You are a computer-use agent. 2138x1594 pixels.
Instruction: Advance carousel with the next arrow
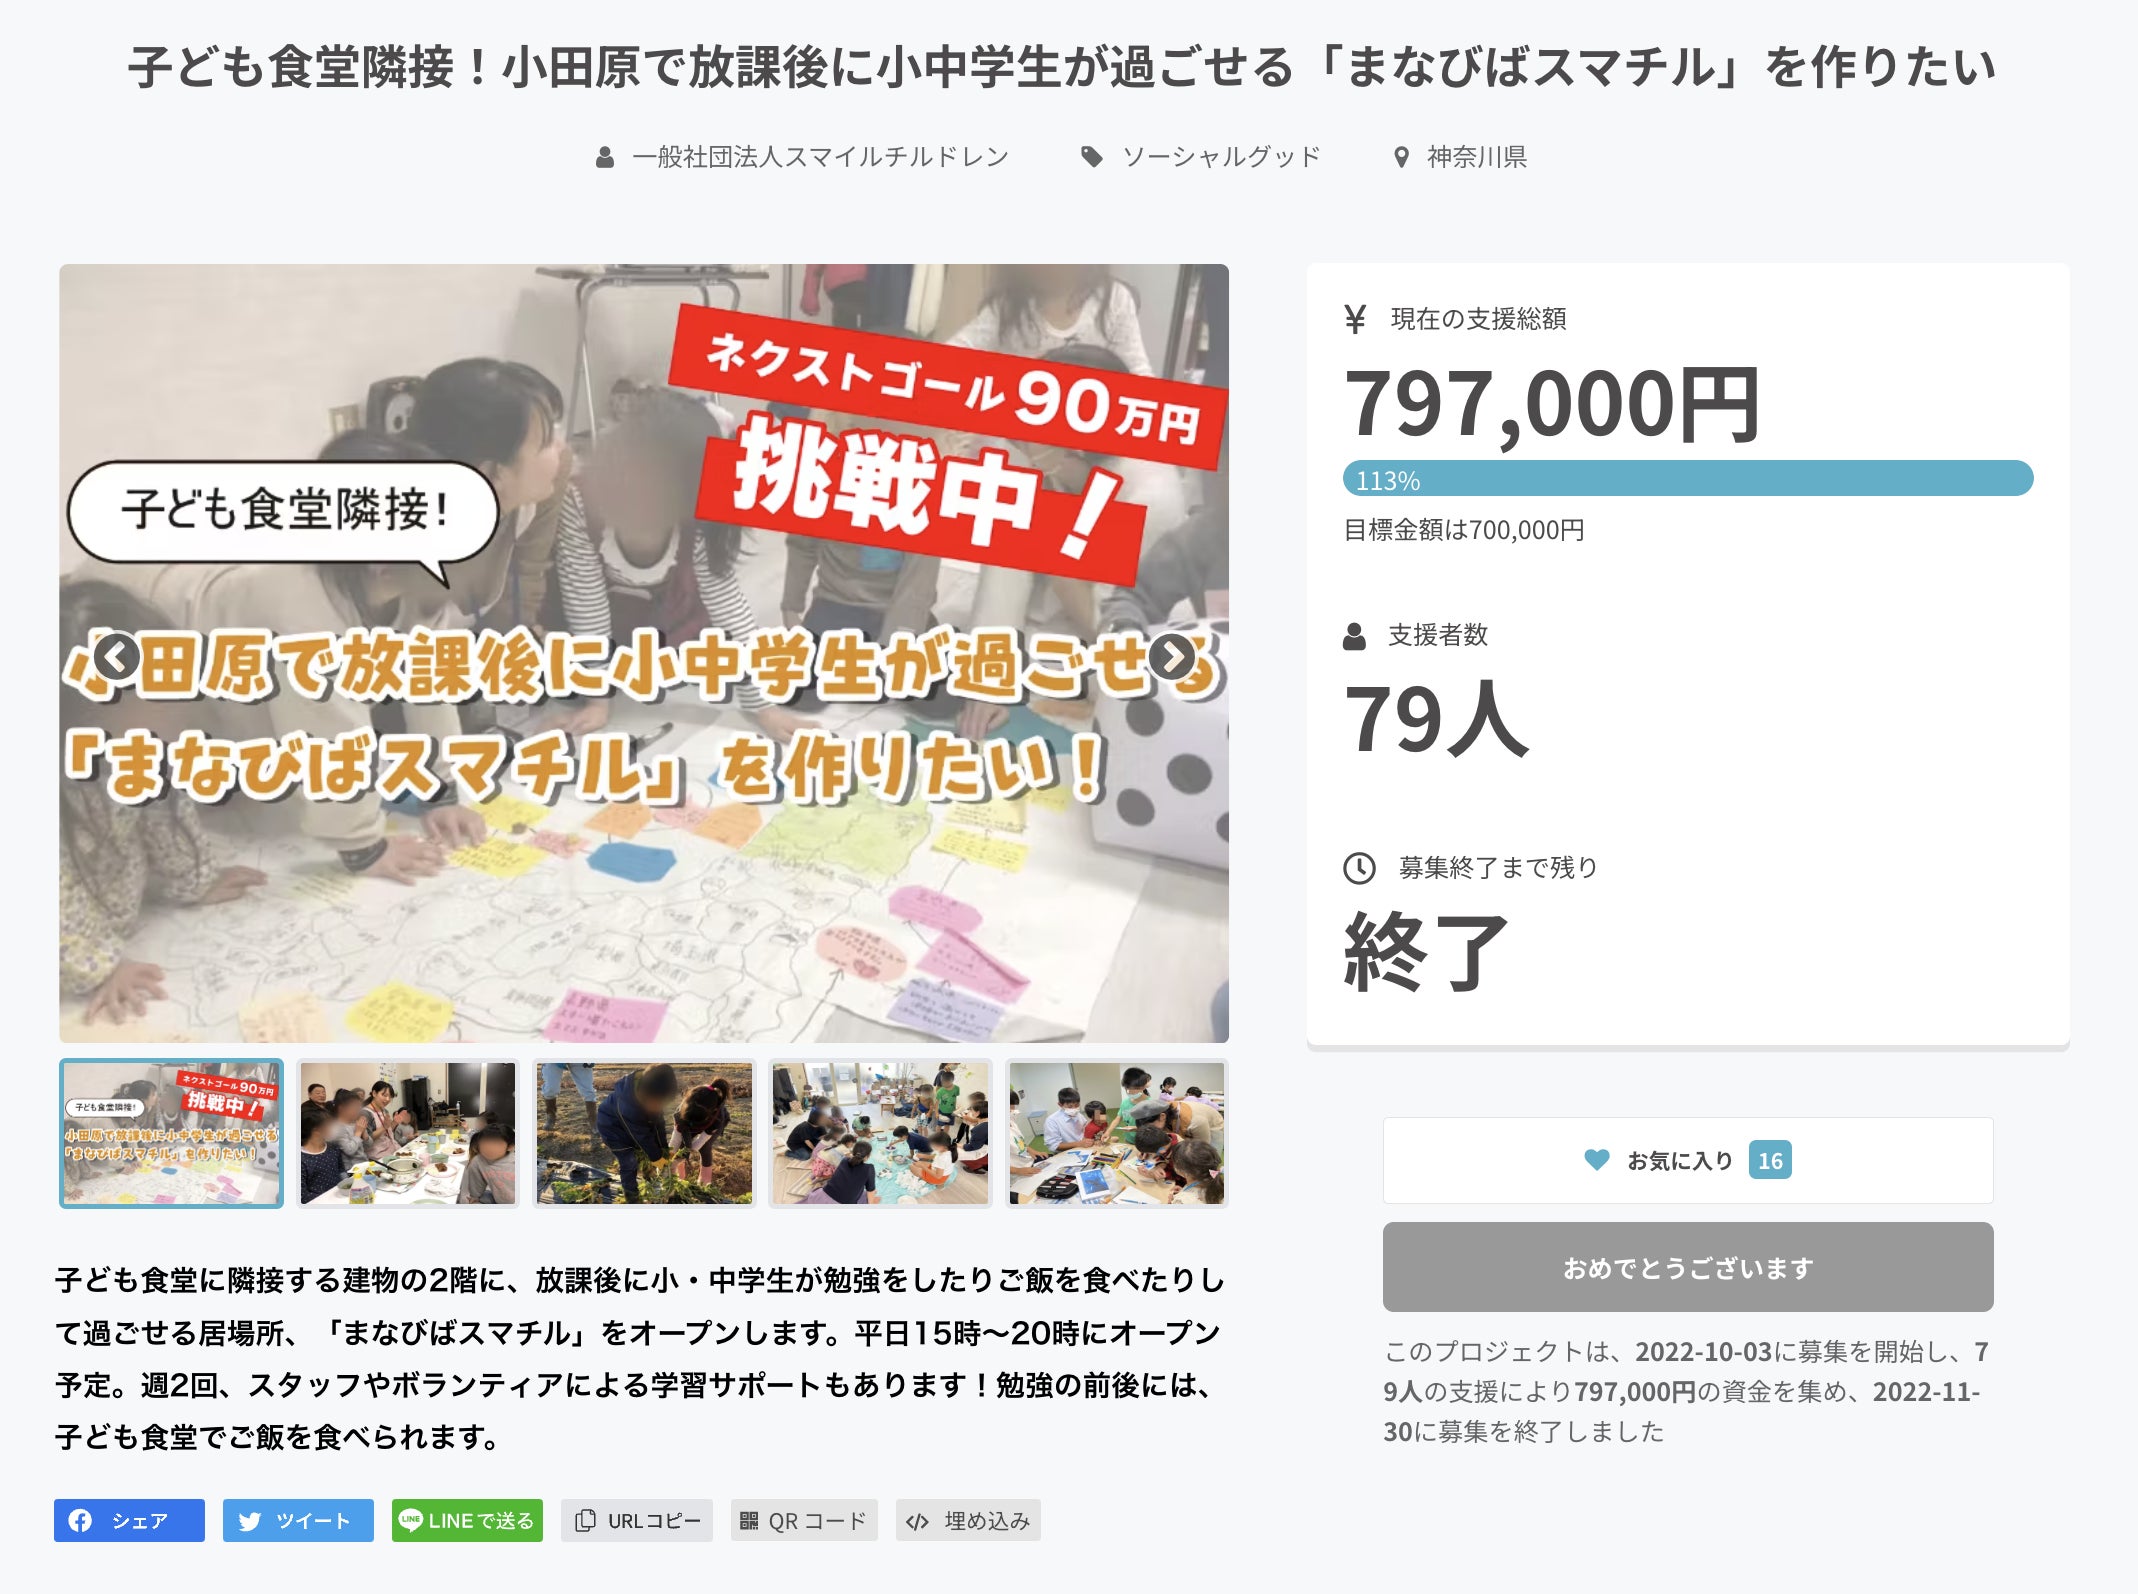(x=1171, y=657)
